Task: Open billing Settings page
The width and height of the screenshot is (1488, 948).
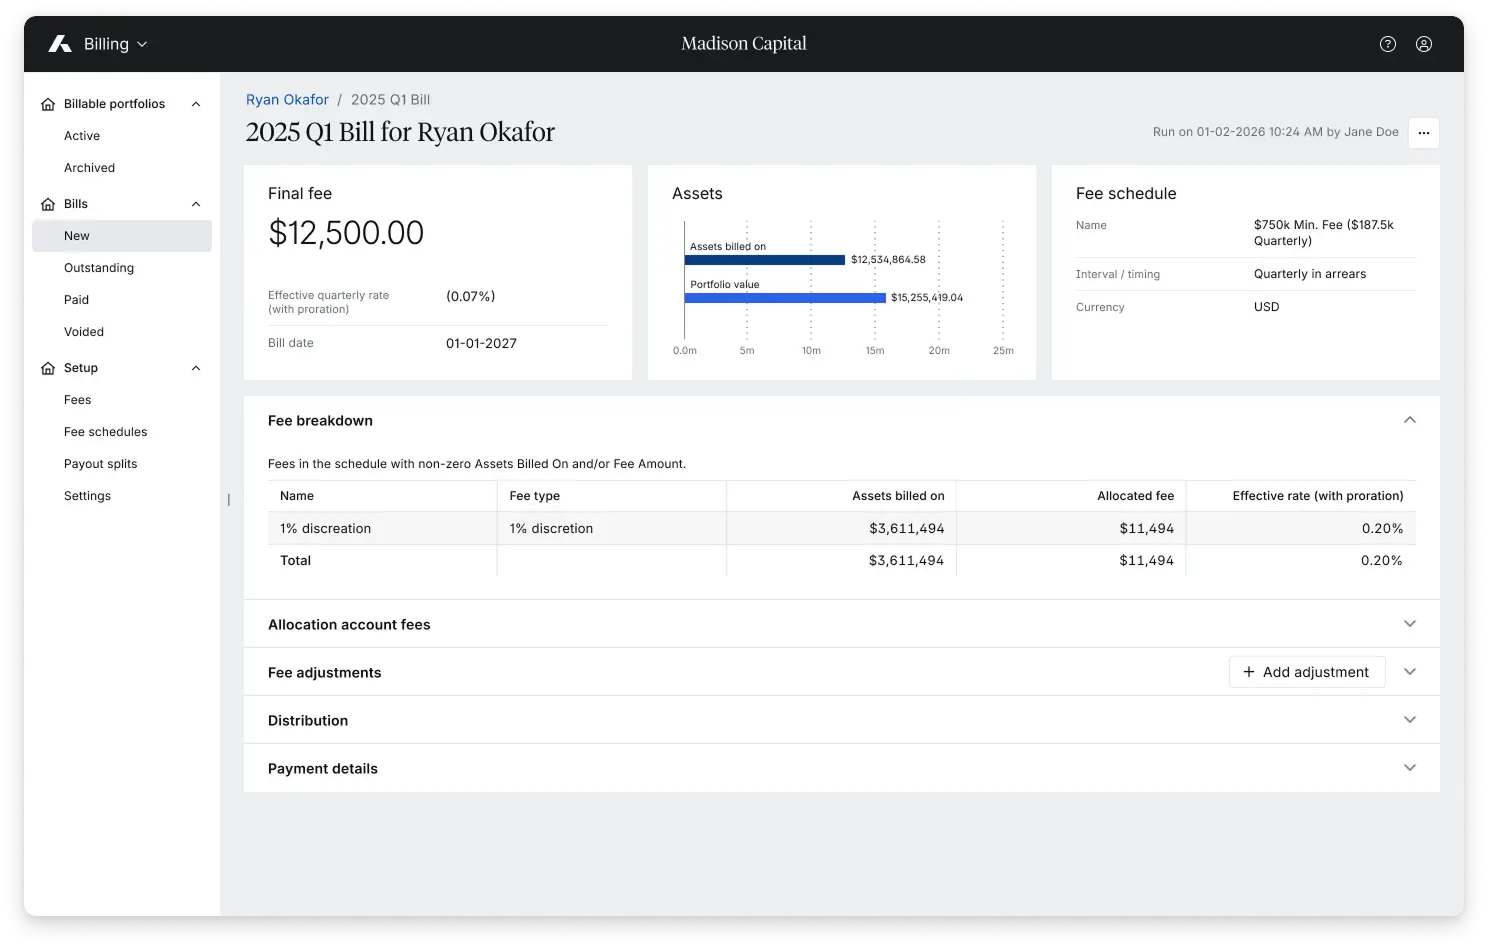Action: click(x=122, y=496)
